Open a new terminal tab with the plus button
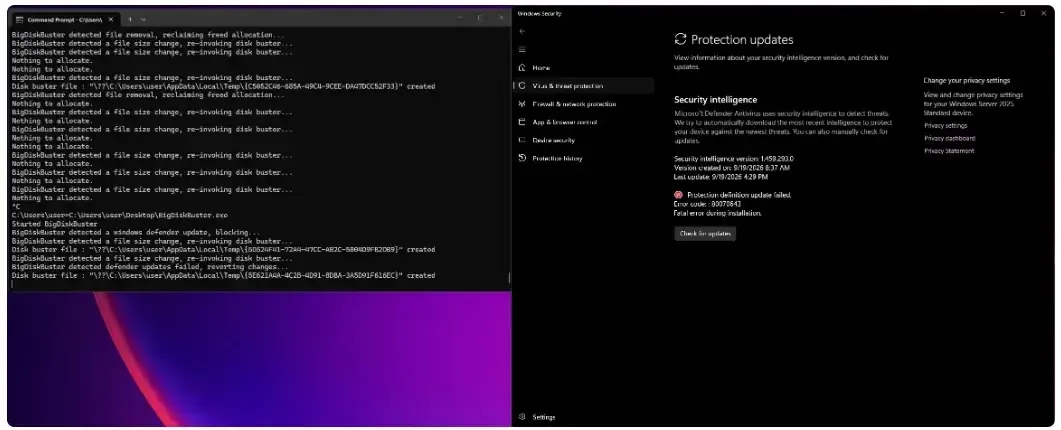 pos(131,20)
